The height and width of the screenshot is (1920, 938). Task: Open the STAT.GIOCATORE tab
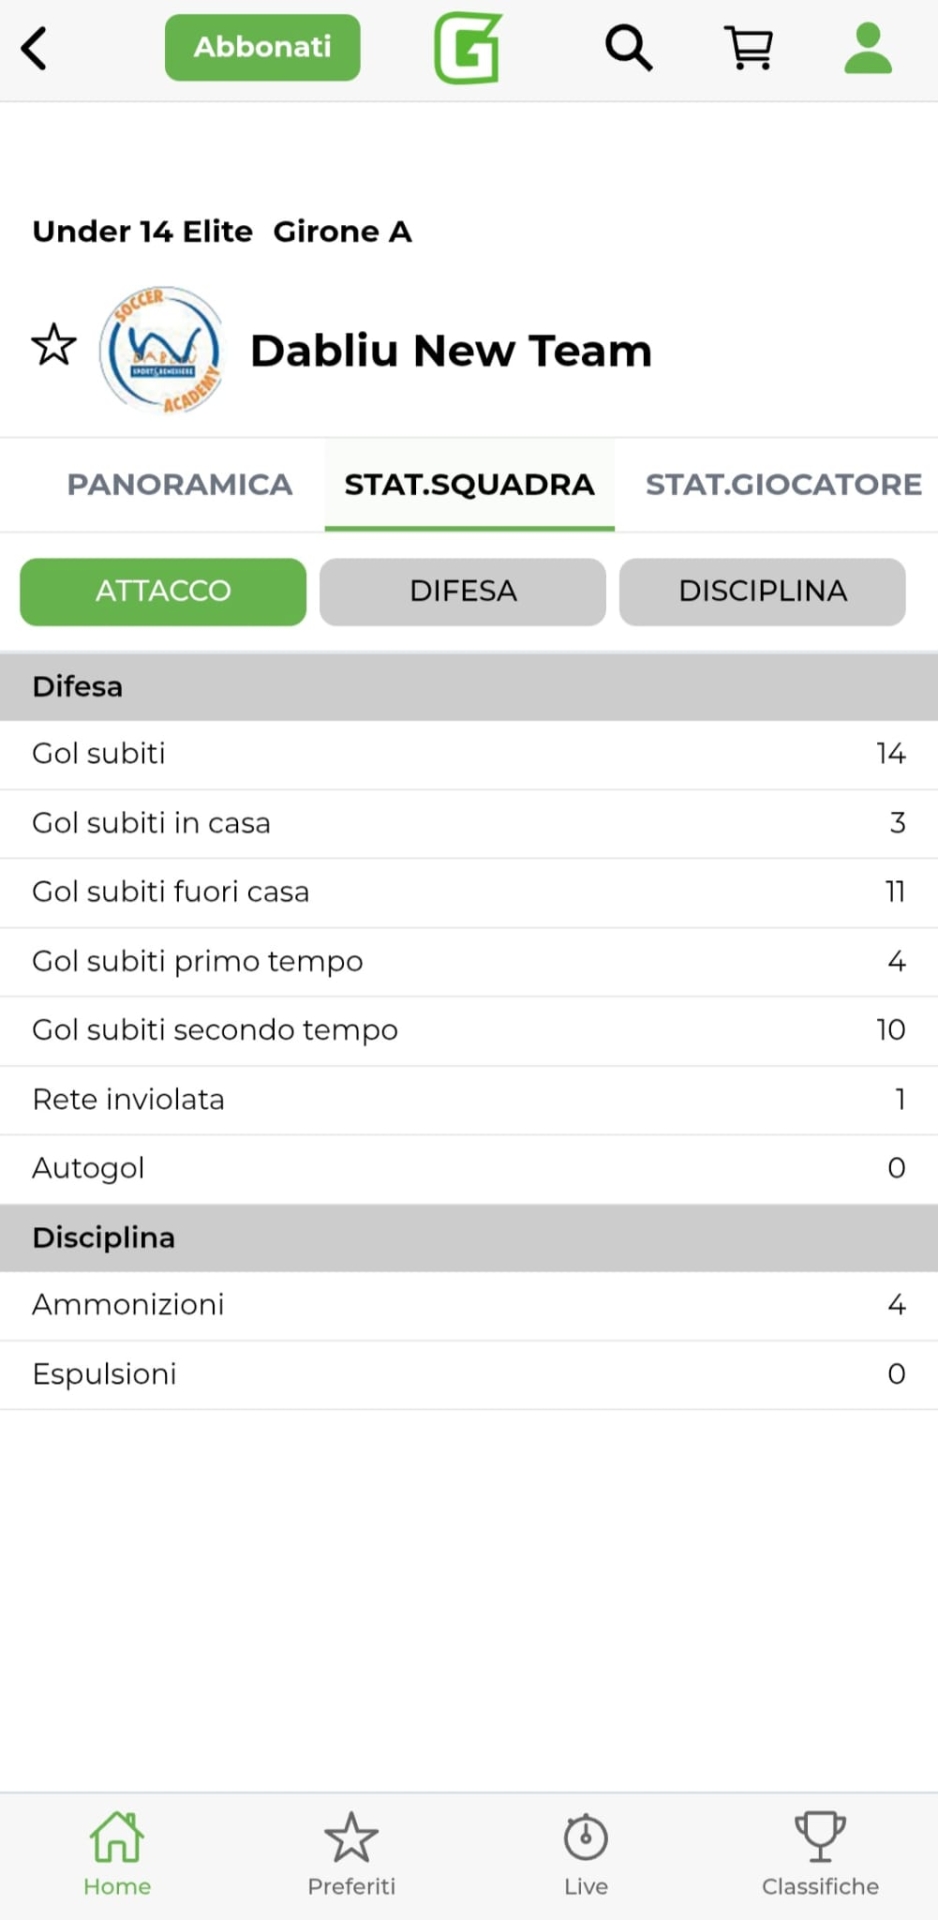[x=783, y=485]
